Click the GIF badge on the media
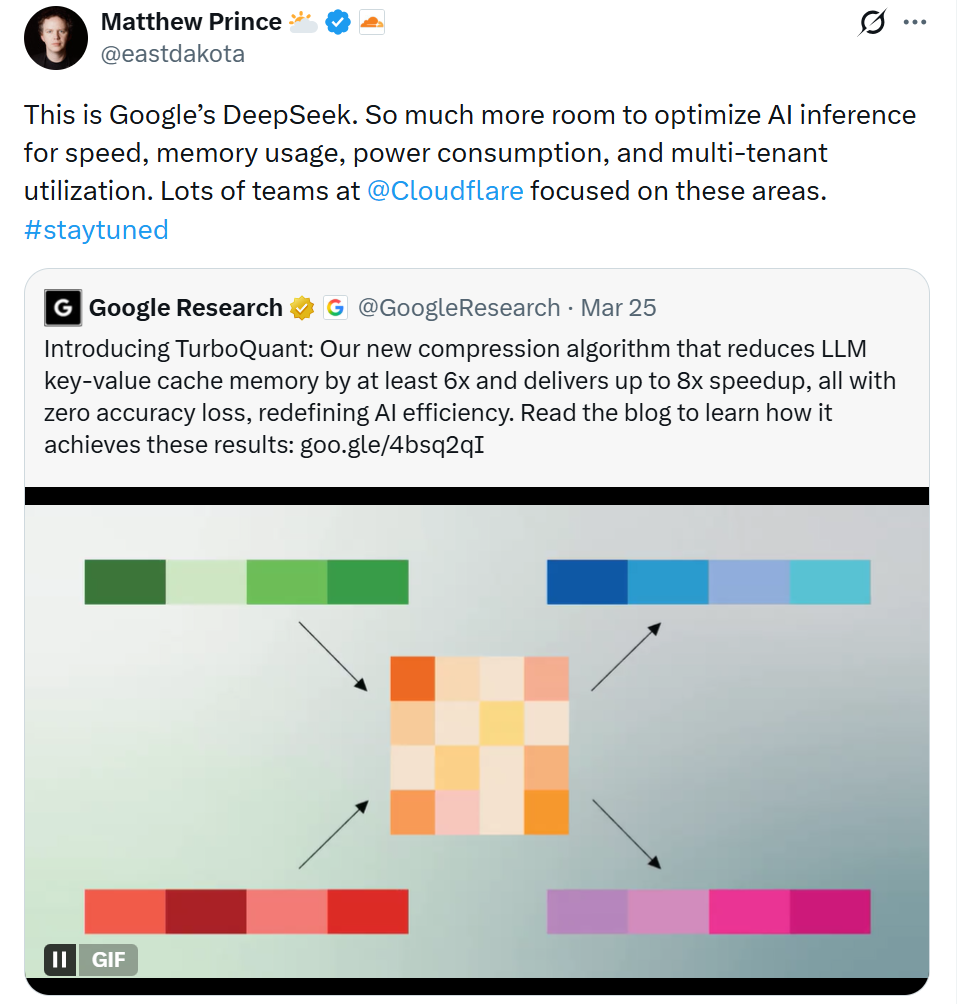The image size is (964, 1004). point(107,959)
